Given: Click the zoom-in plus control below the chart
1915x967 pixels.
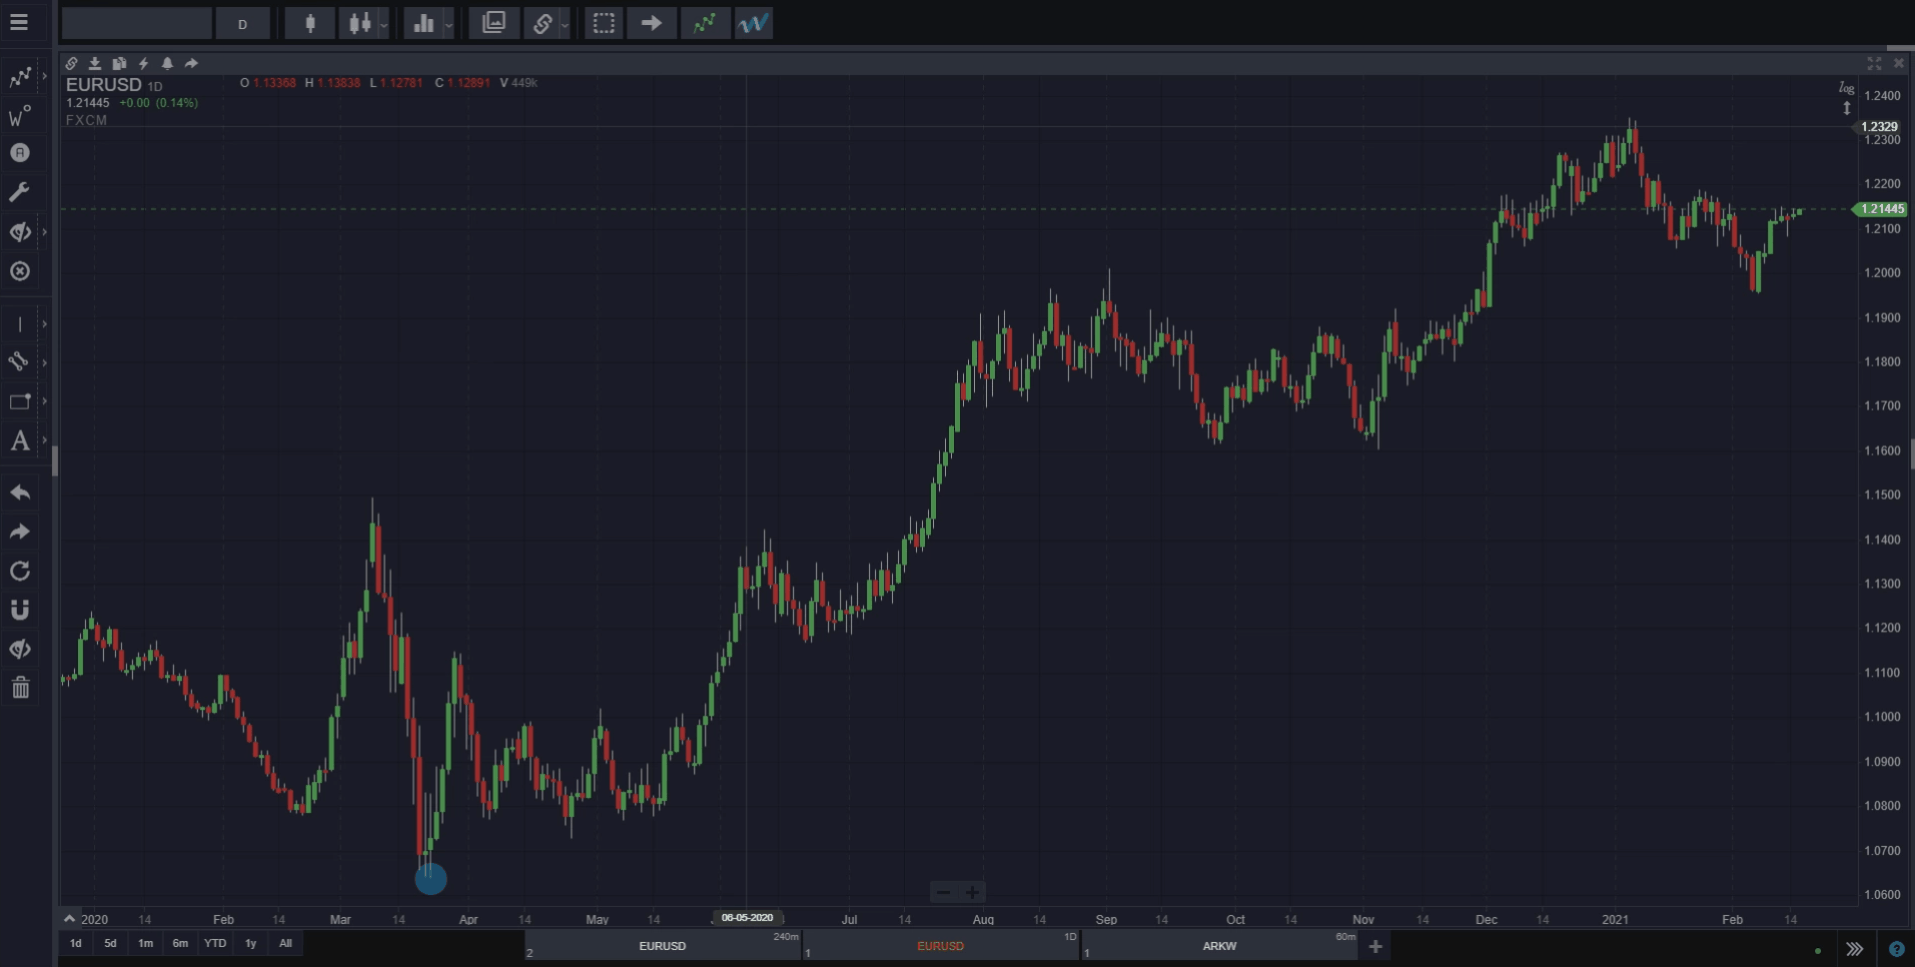Looking at the screenshot, I should click(971, 891).
